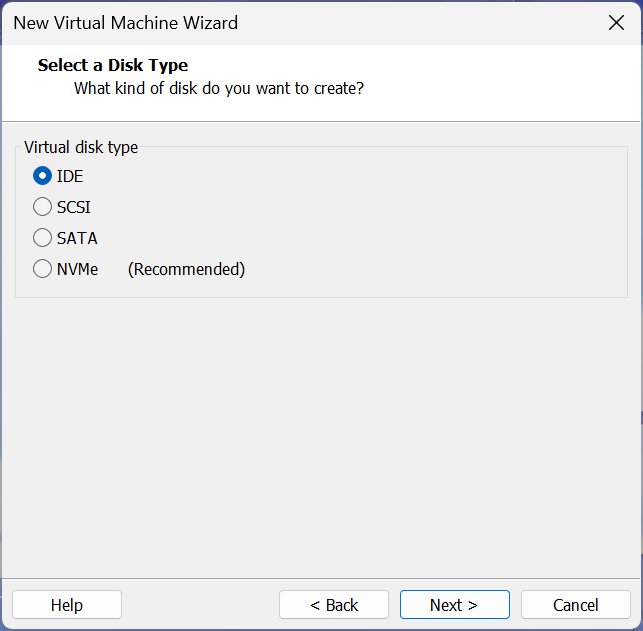Choose the SCSI disk type radio circle
This screenshot has width=643, height=631.
[x=42, y=207]
